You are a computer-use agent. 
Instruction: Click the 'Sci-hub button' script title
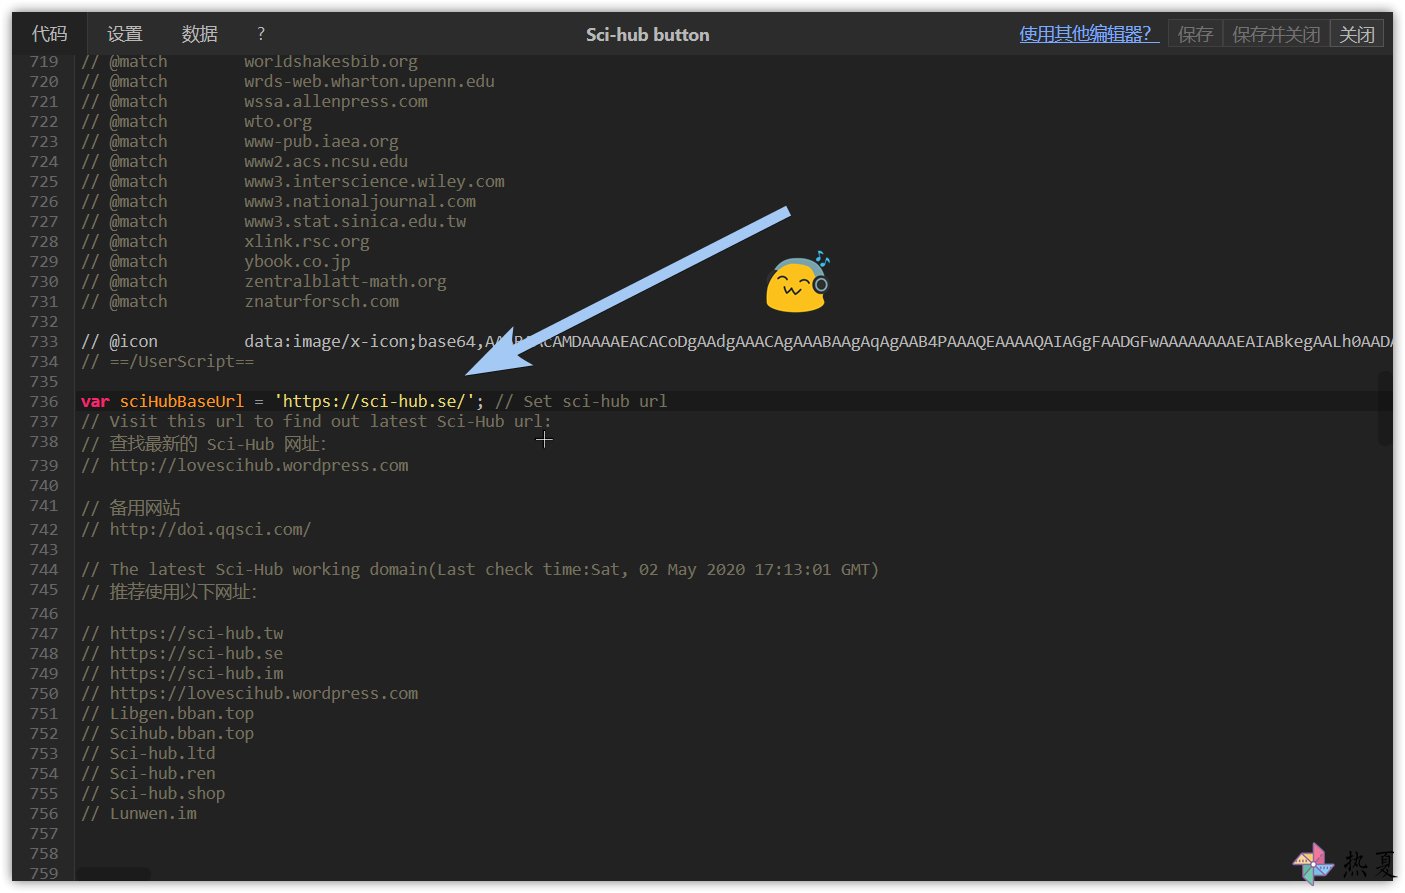[x=648, y=35]
